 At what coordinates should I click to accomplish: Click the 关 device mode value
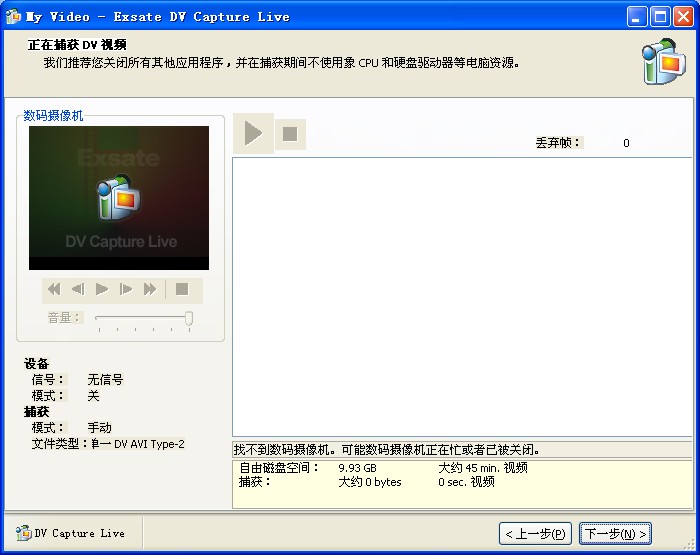(93, 396)
